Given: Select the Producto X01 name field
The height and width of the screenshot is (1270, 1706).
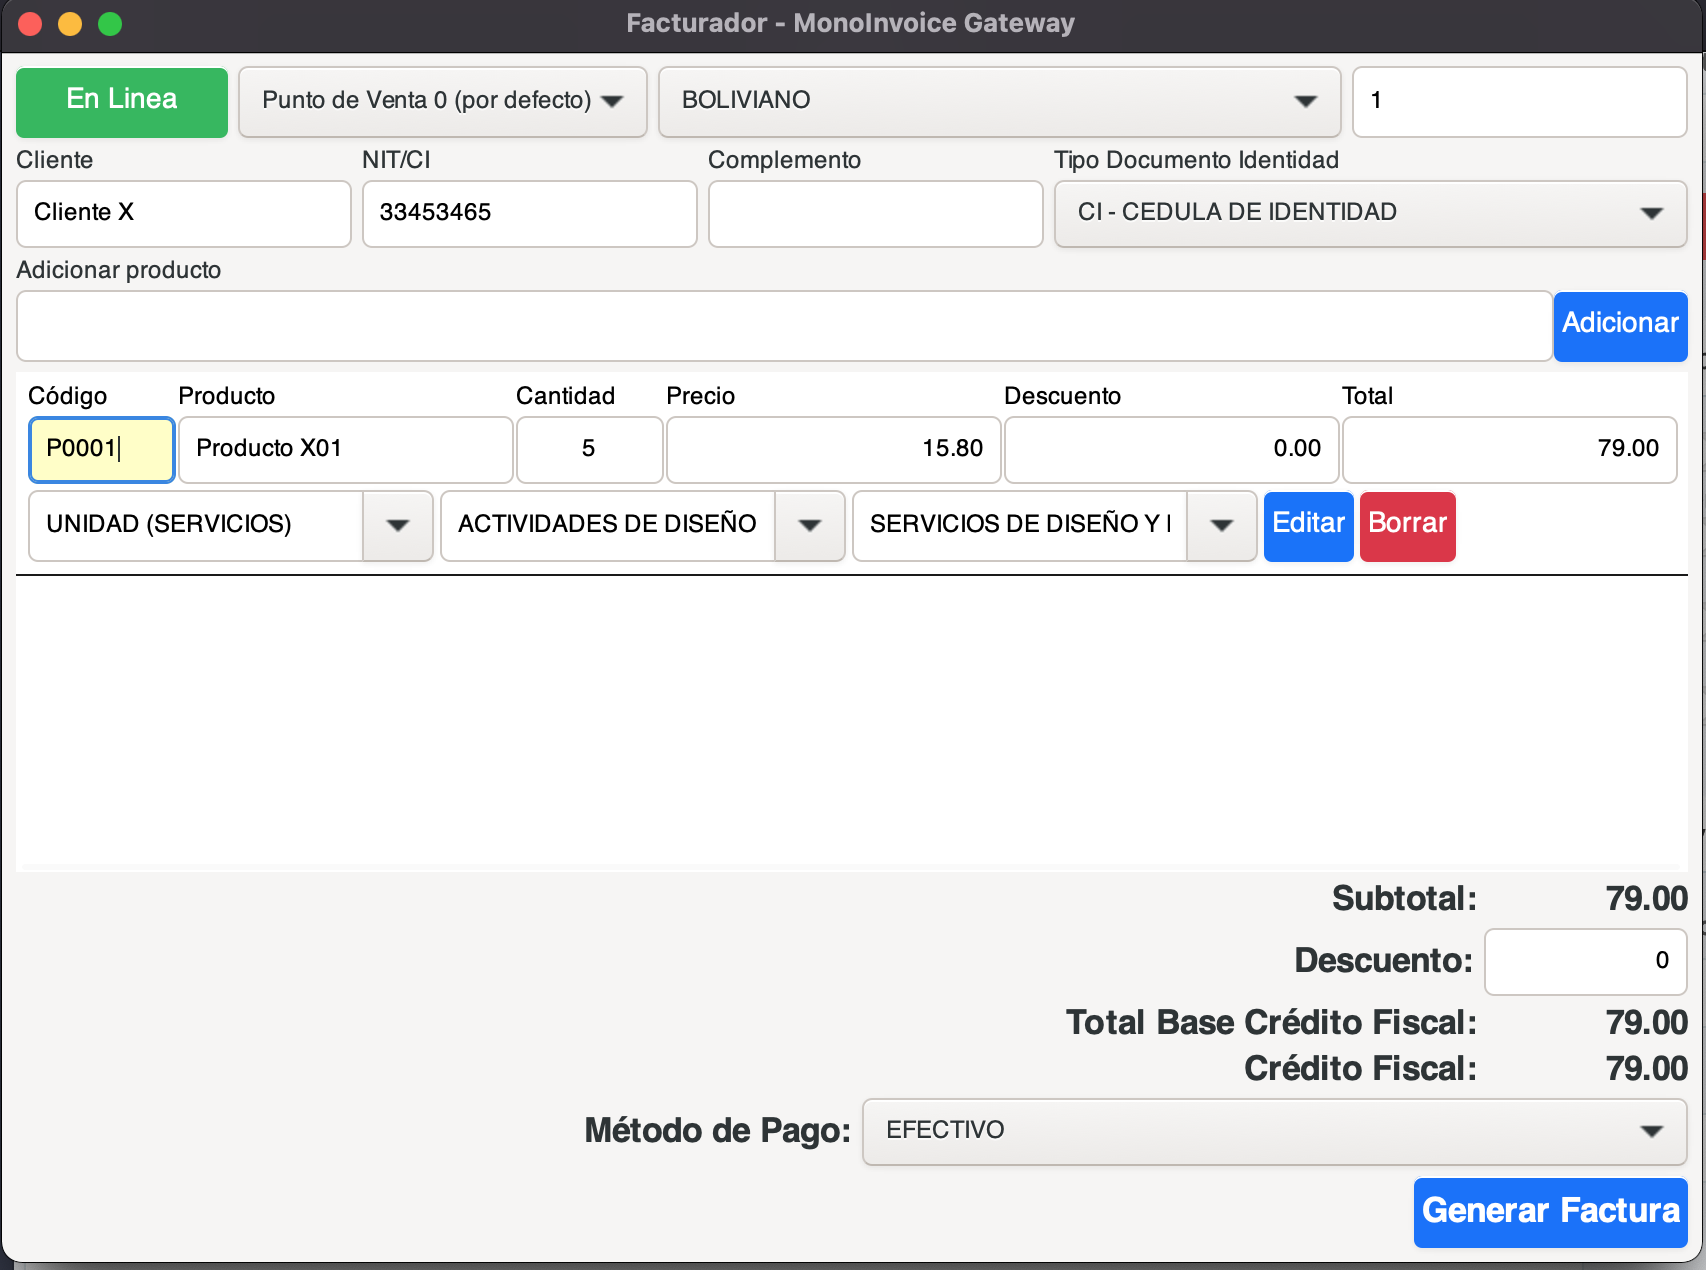Looking at the screenshot, I should [x=345, y=449].
